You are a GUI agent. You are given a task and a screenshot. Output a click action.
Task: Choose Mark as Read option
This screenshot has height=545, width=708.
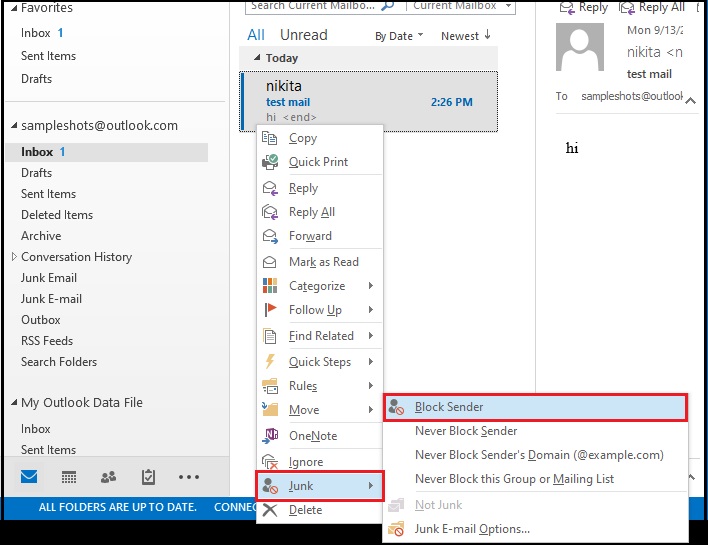tap(323, 262)
